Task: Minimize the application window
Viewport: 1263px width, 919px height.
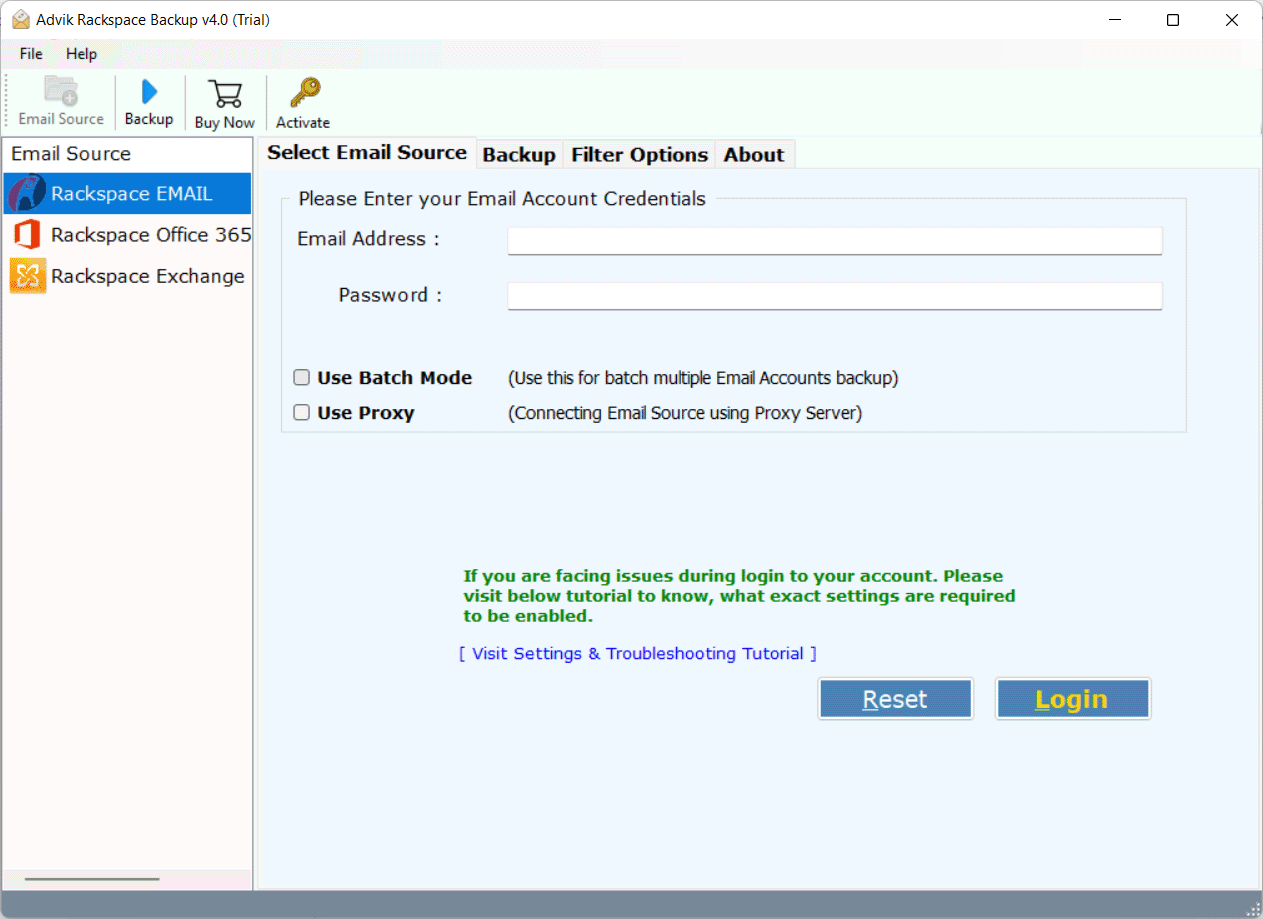Action: pos(1113,20)
